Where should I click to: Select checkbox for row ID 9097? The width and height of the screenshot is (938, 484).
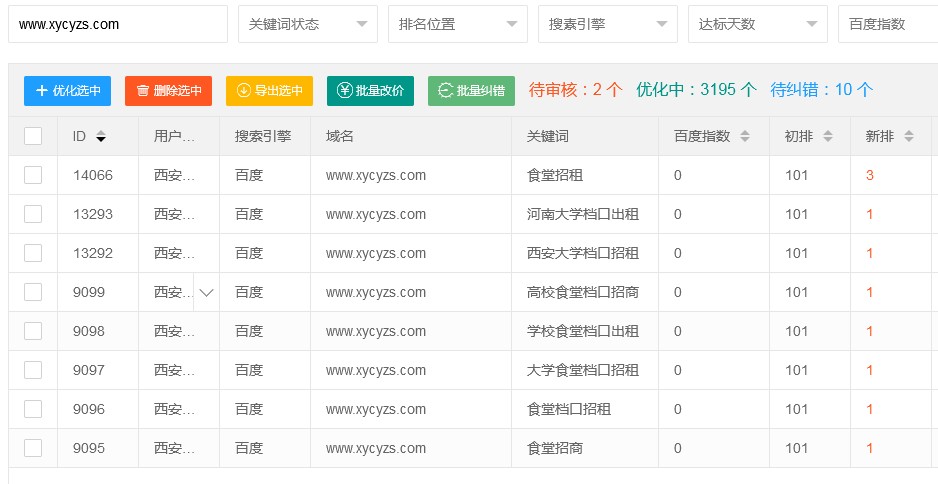33,370
